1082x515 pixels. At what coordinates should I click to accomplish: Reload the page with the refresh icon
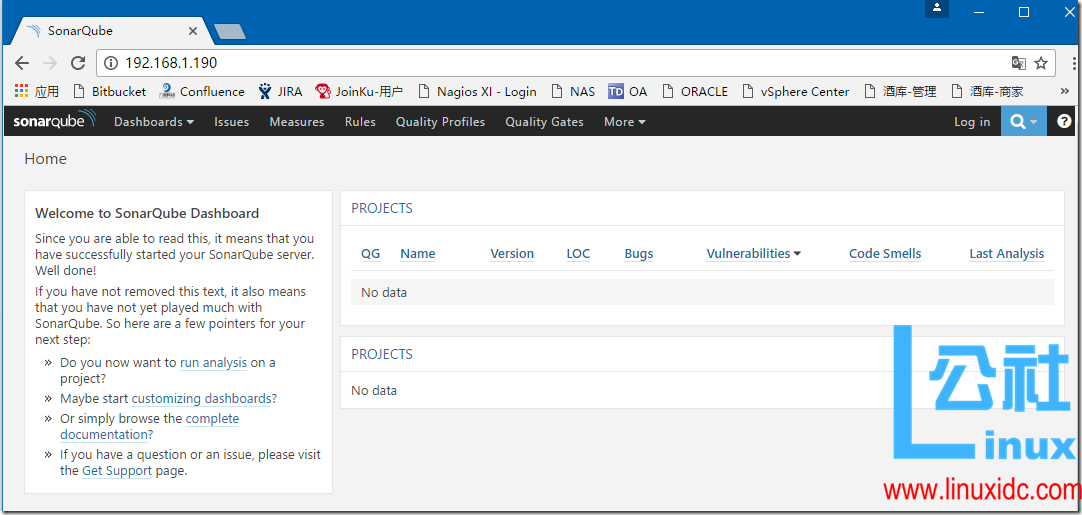click(78, 64)
